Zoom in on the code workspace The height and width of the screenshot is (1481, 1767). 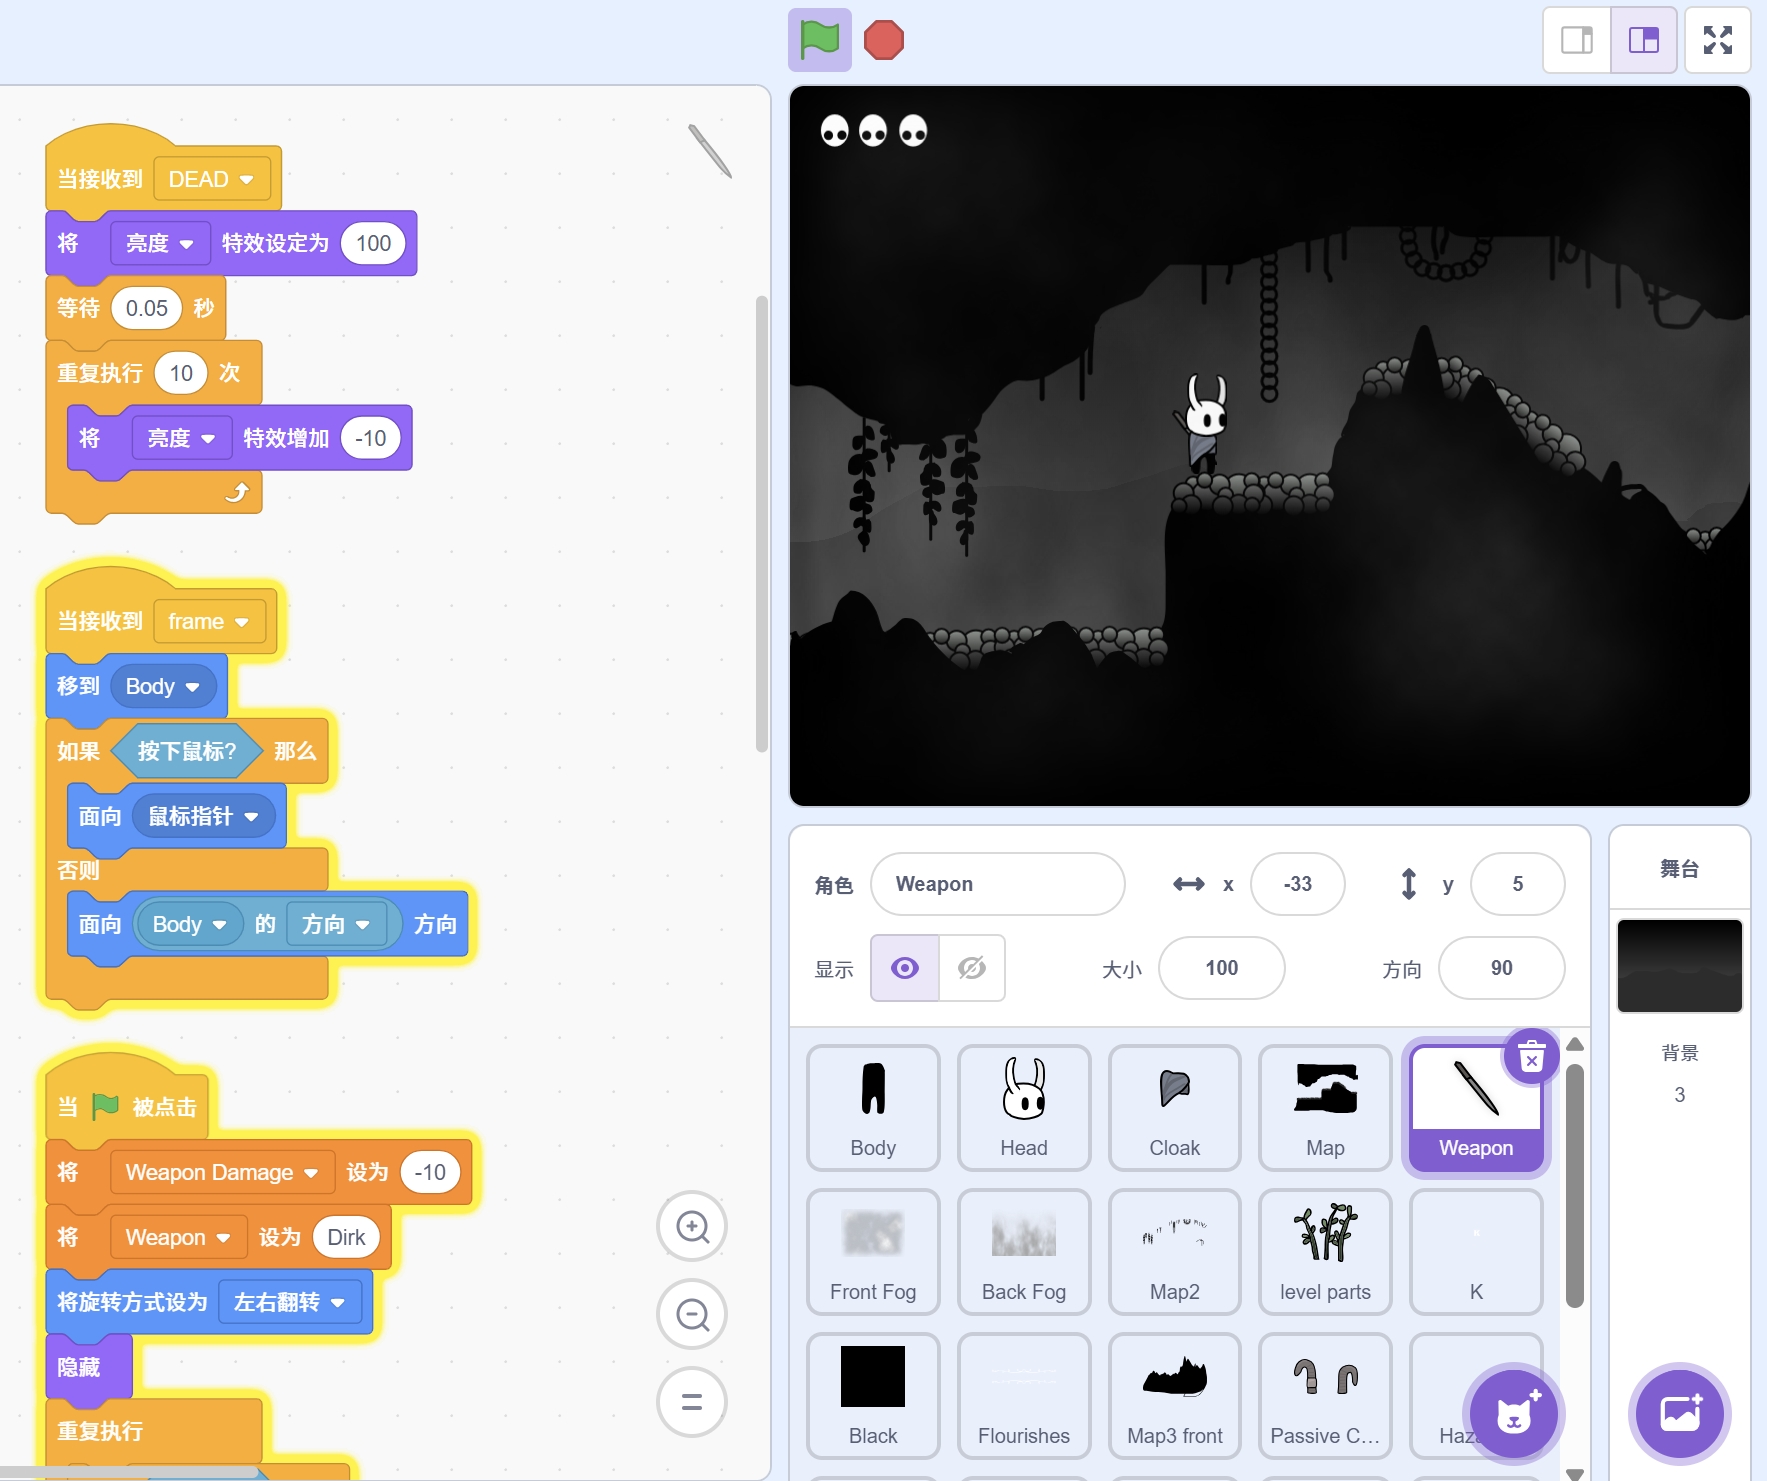692,1226
